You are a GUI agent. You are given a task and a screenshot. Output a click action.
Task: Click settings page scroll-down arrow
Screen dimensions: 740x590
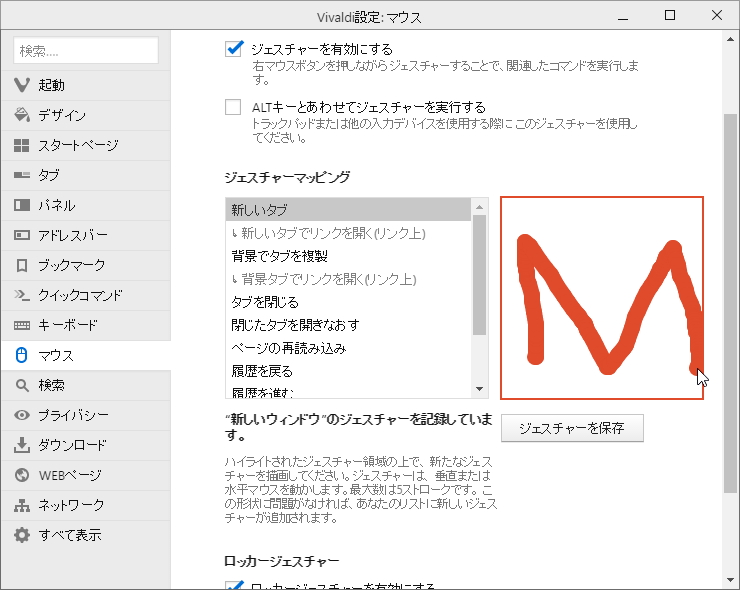(x=731, y=580)
